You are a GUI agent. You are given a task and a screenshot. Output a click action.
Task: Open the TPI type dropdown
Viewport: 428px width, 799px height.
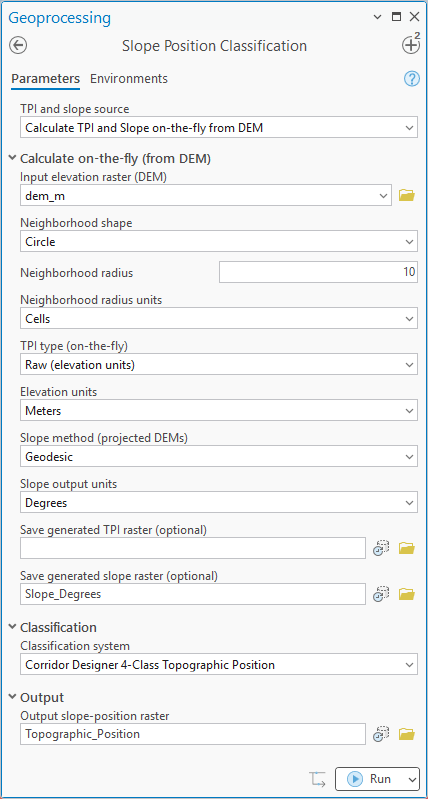tap(219, 365)
